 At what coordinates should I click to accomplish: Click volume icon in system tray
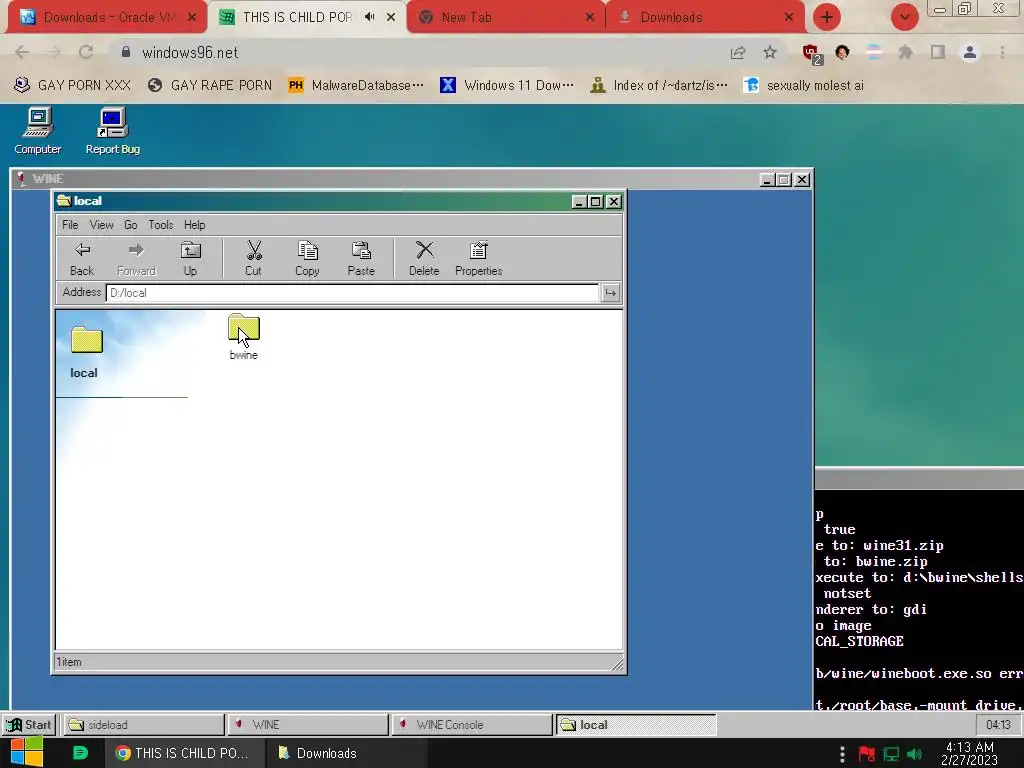pos(916,754)
